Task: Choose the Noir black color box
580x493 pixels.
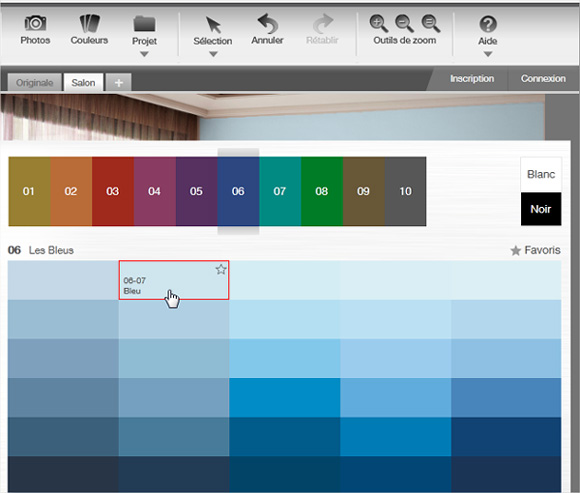Action: [541, 209]
